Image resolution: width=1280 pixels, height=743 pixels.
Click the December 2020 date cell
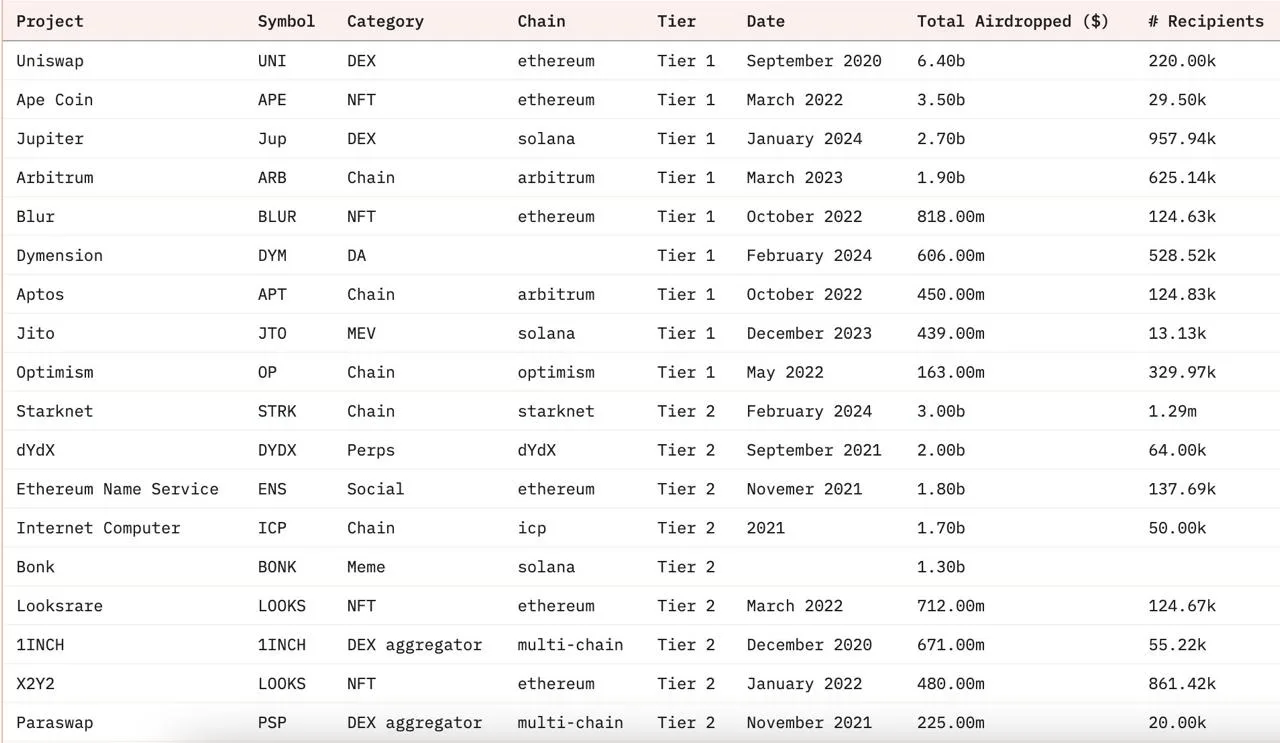pyautogui.click(x=809, y=646)
